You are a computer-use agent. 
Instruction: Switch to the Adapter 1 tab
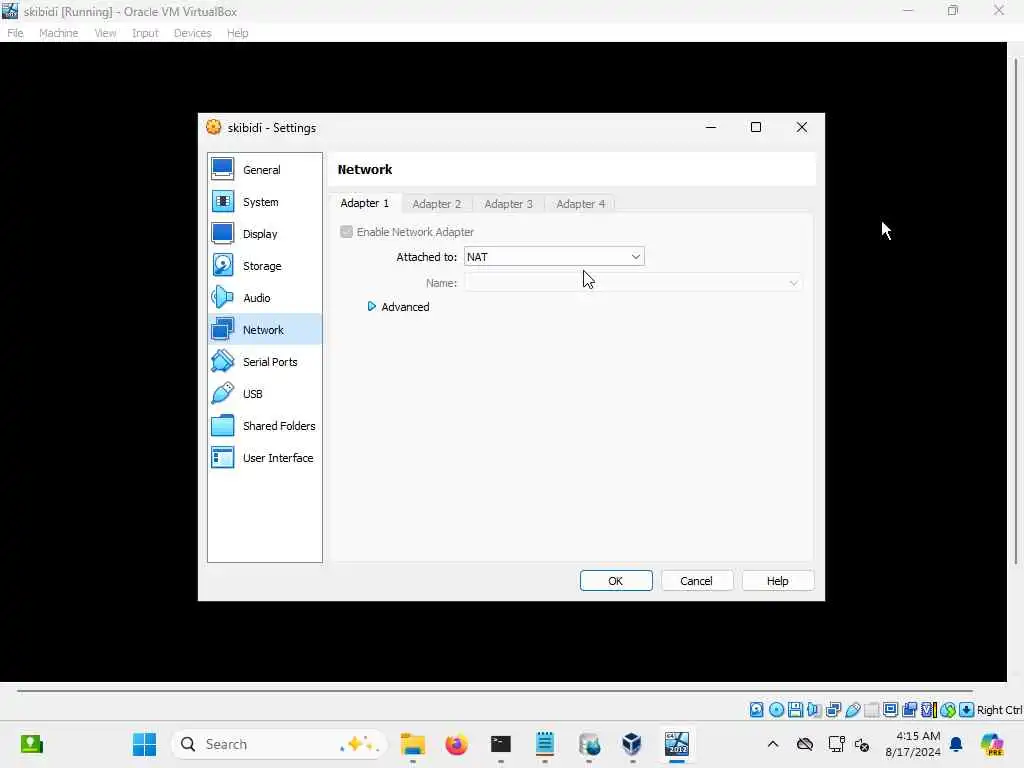[x=364, y=203]
